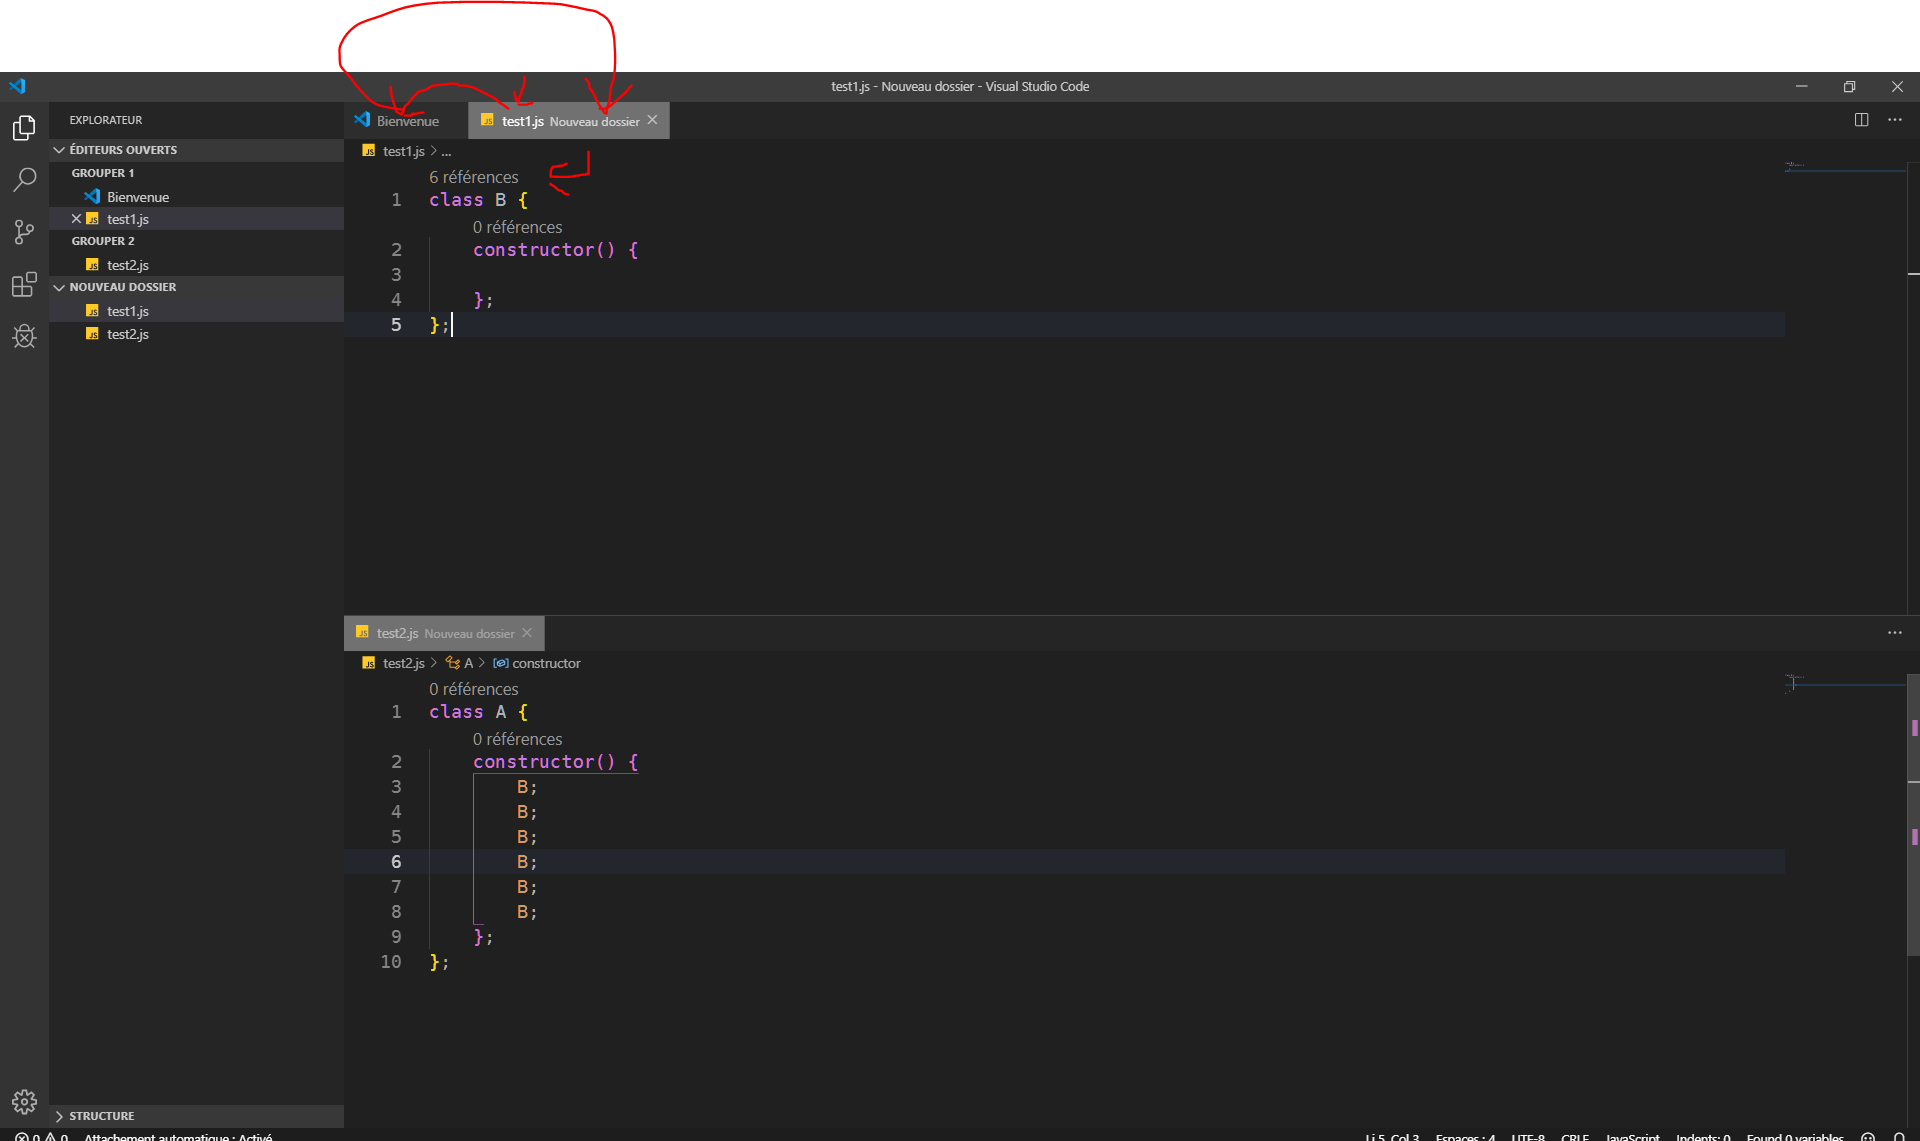Close test1.js in GROUPER 1 list

click(x=77, y=219)
